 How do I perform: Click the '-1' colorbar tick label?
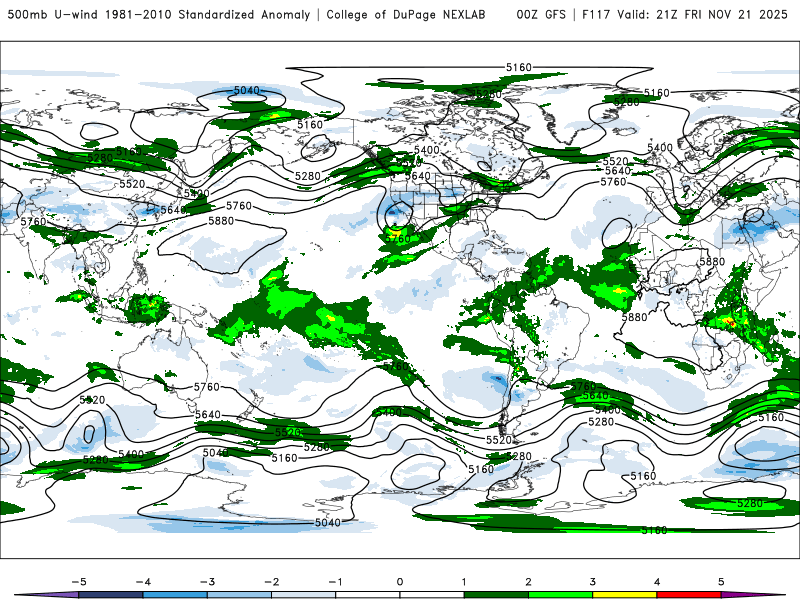(335, 582)
